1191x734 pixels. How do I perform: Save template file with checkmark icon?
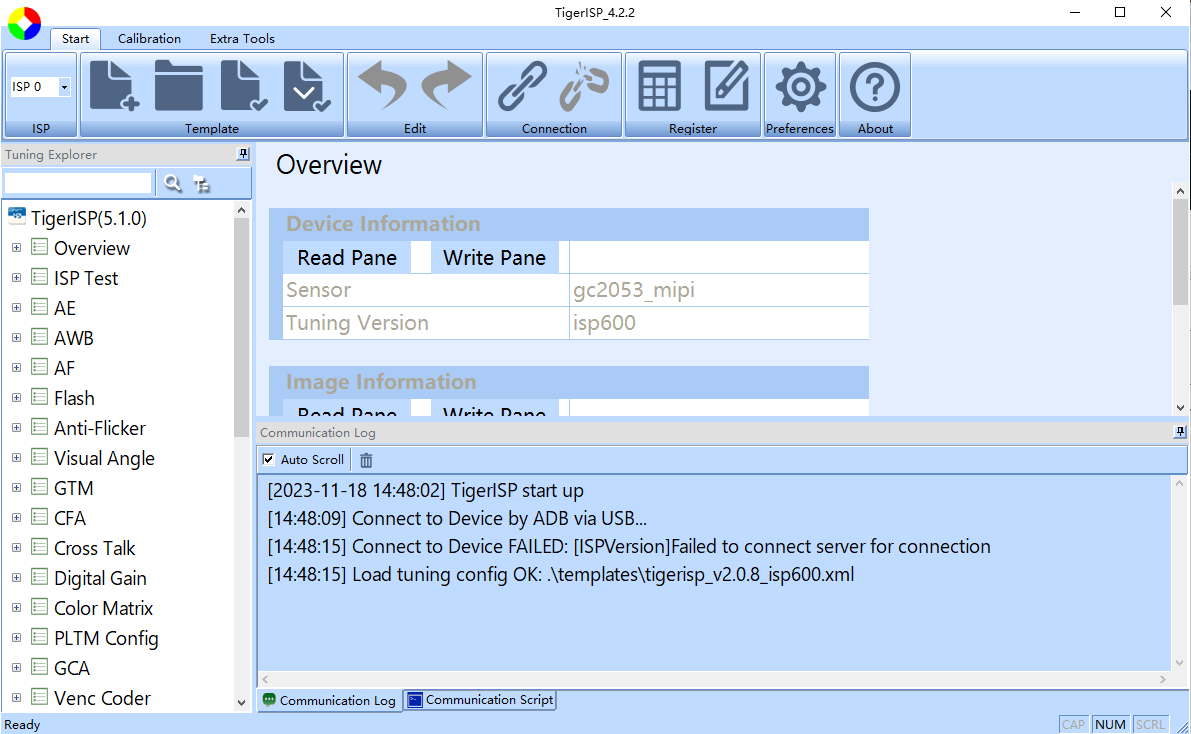pyautogui.click(x=244, y=86)
